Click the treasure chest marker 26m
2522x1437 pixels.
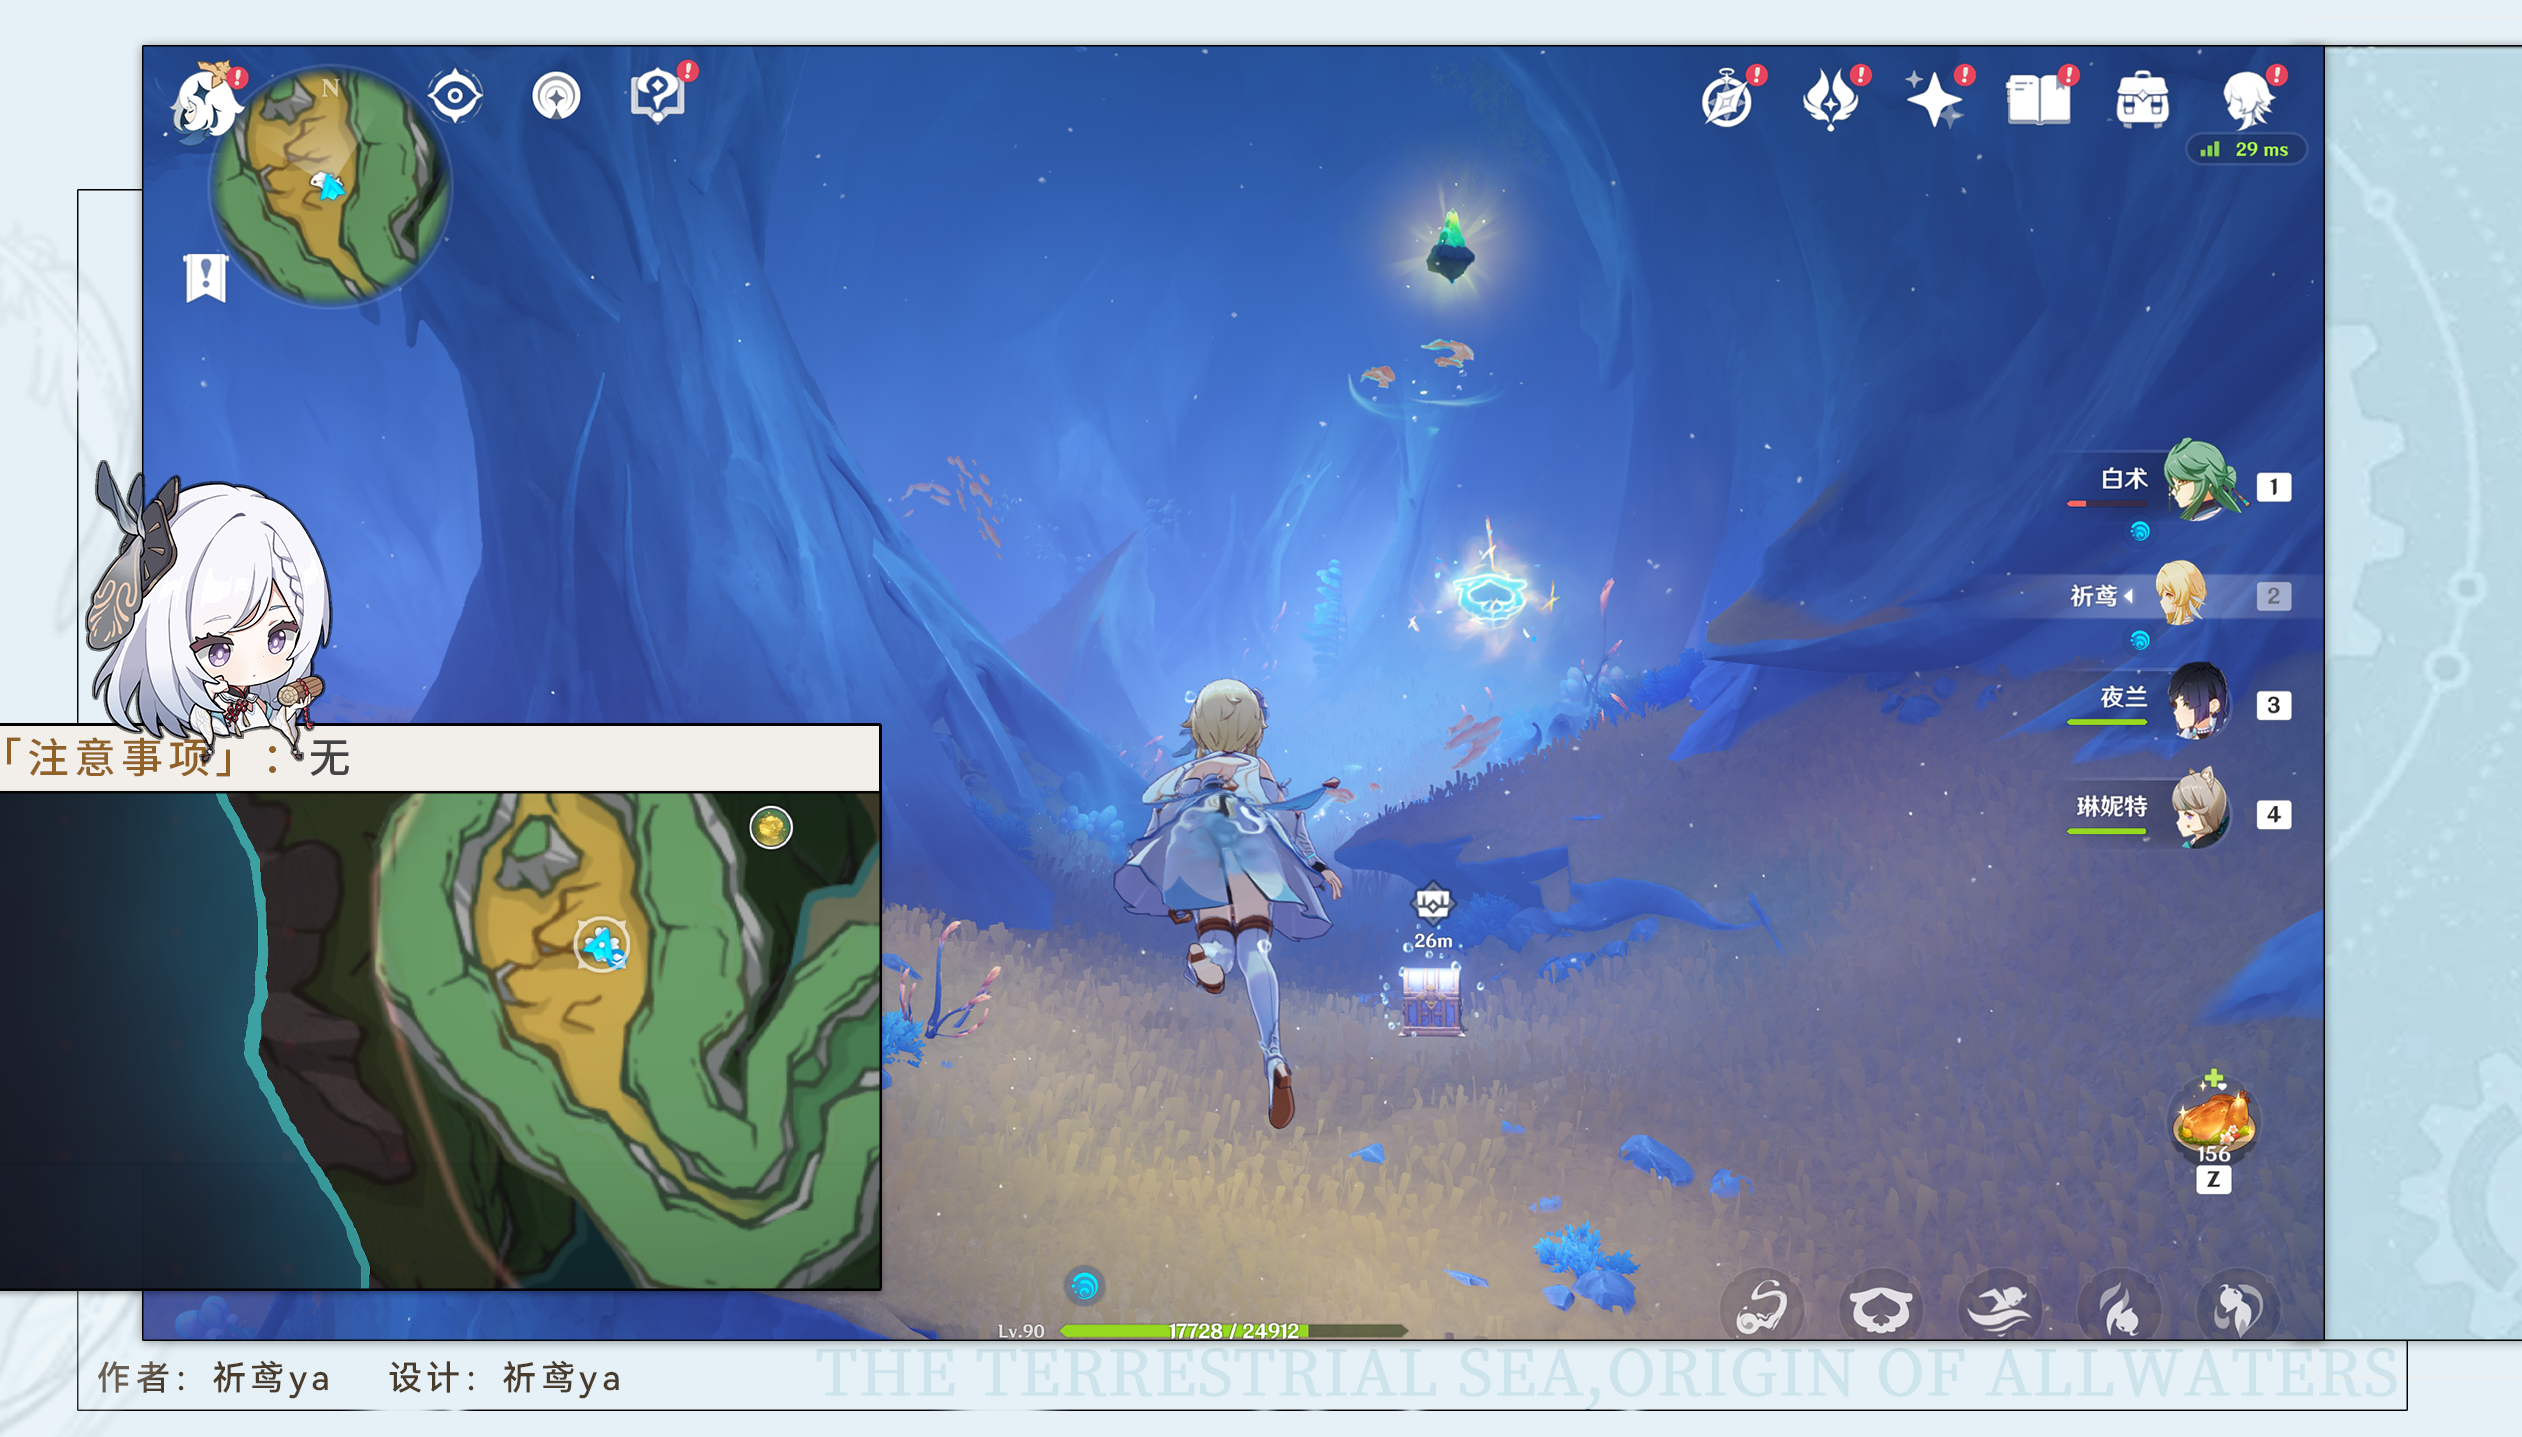click(x=1432, y=905)
